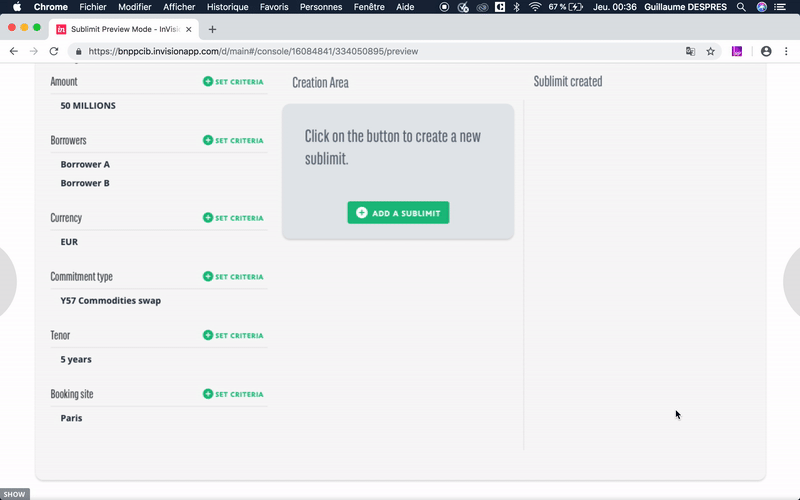Open the Notification Center list icon
The height and width of the screenshot is (500, 800).
pyautogui.click(x=780, y=7)
